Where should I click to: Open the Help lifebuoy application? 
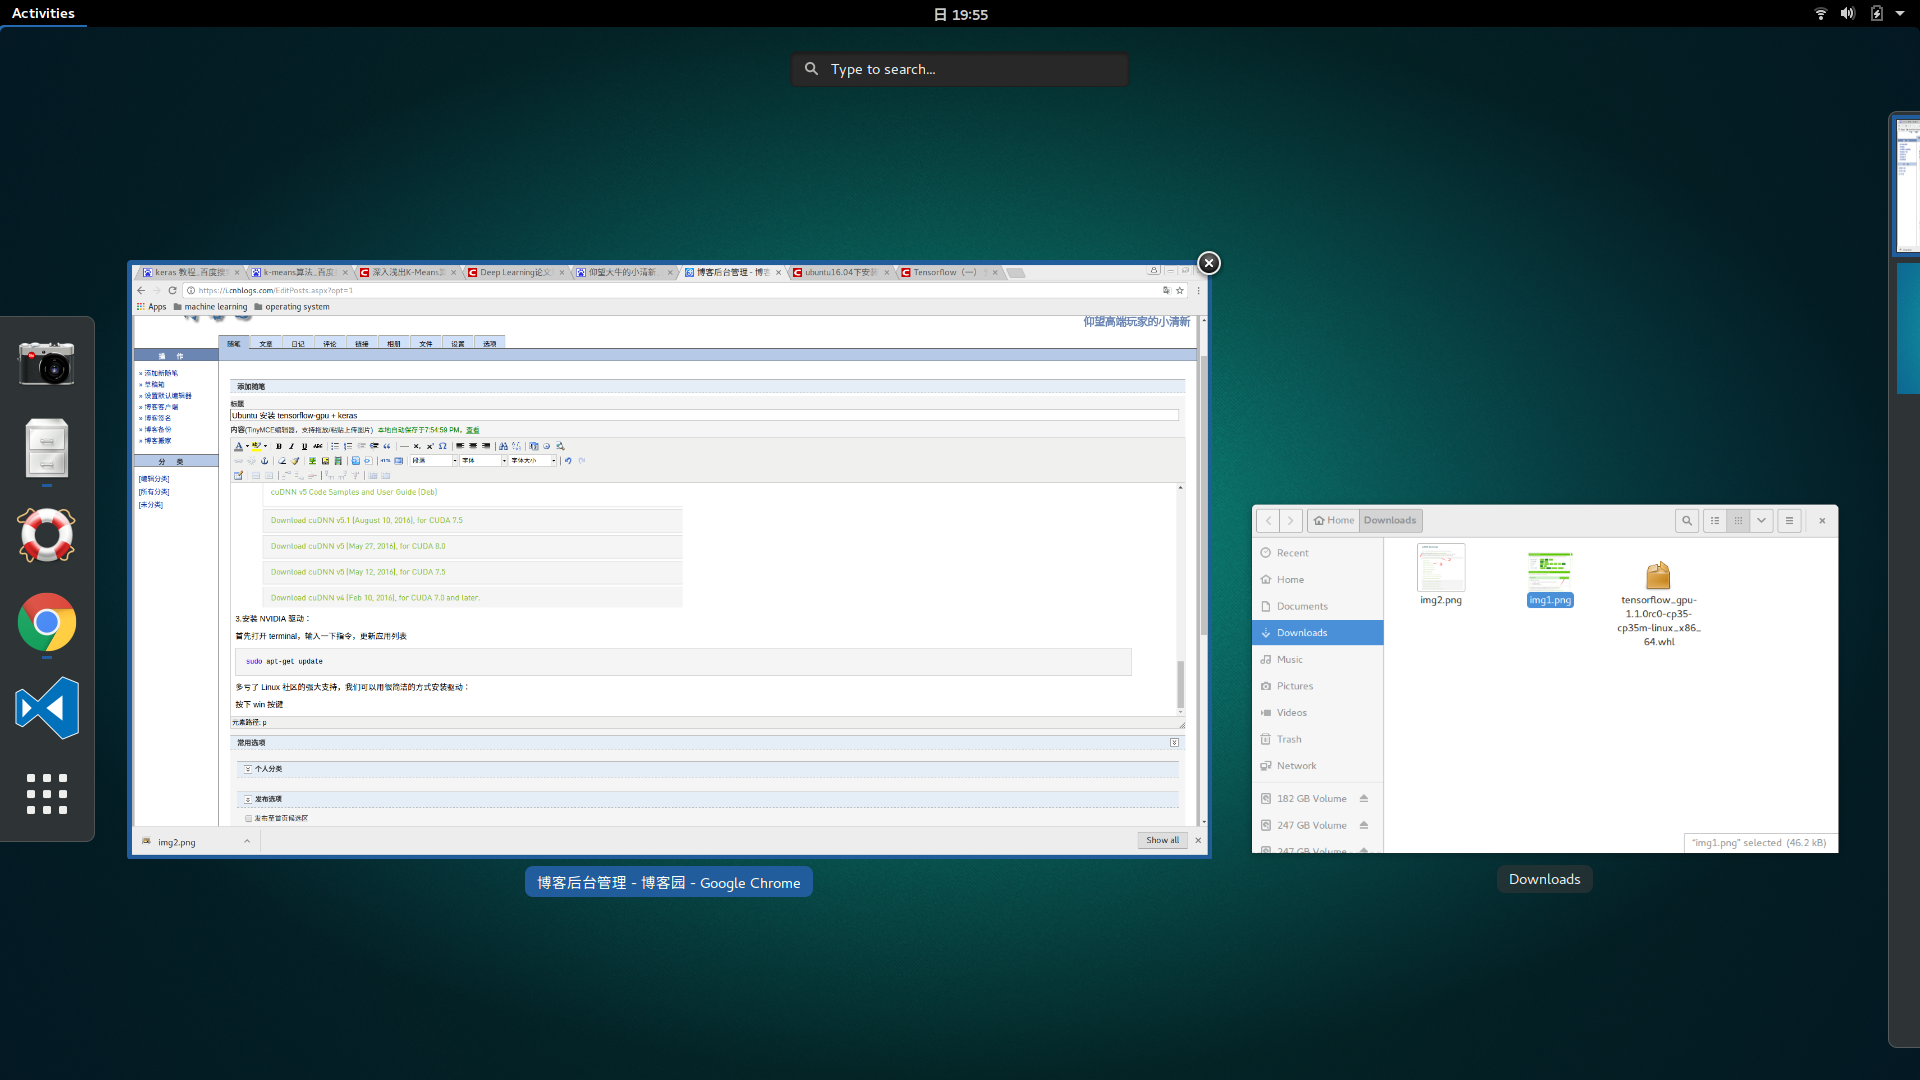pos(46,535)
